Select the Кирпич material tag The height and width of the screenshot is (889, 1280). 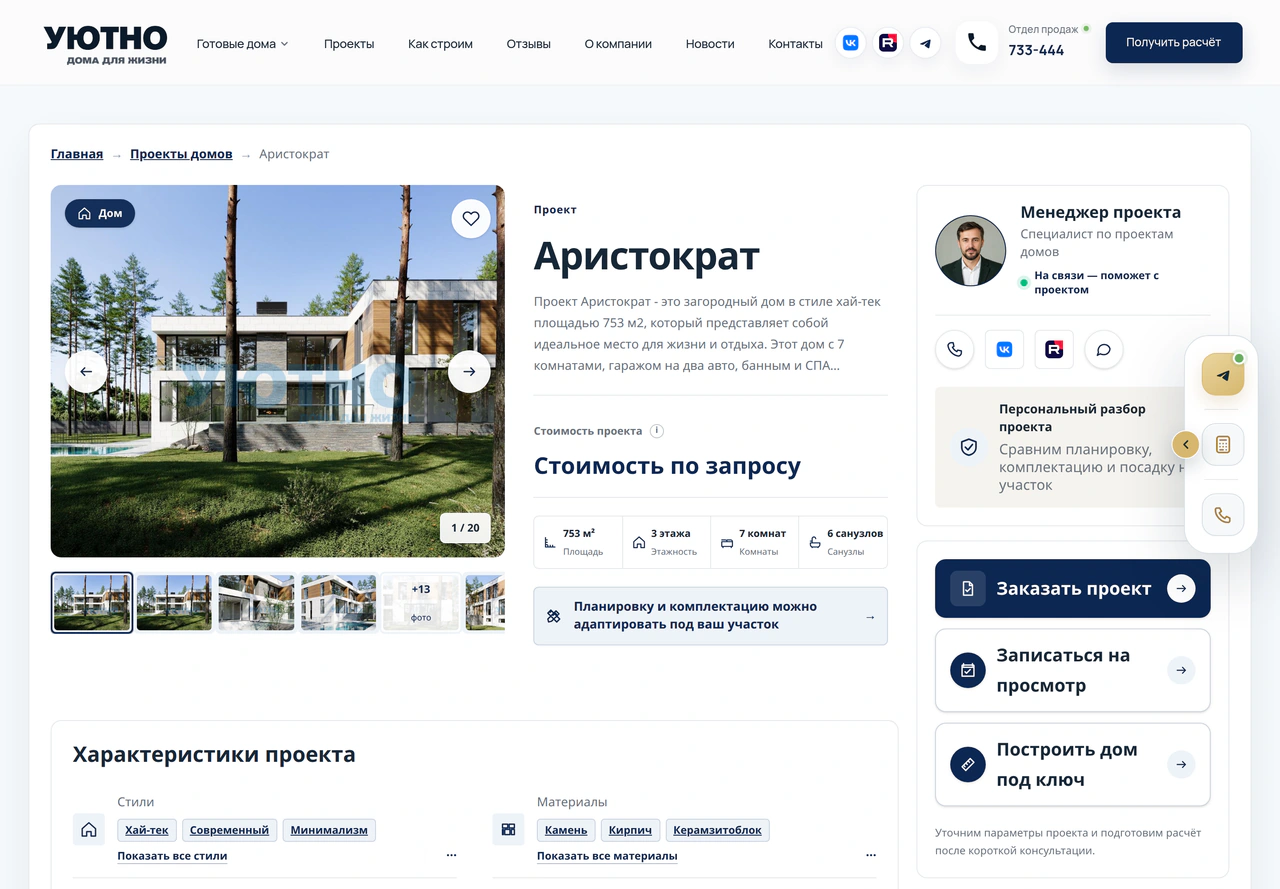pyautogui.click(x=630, y=830)
